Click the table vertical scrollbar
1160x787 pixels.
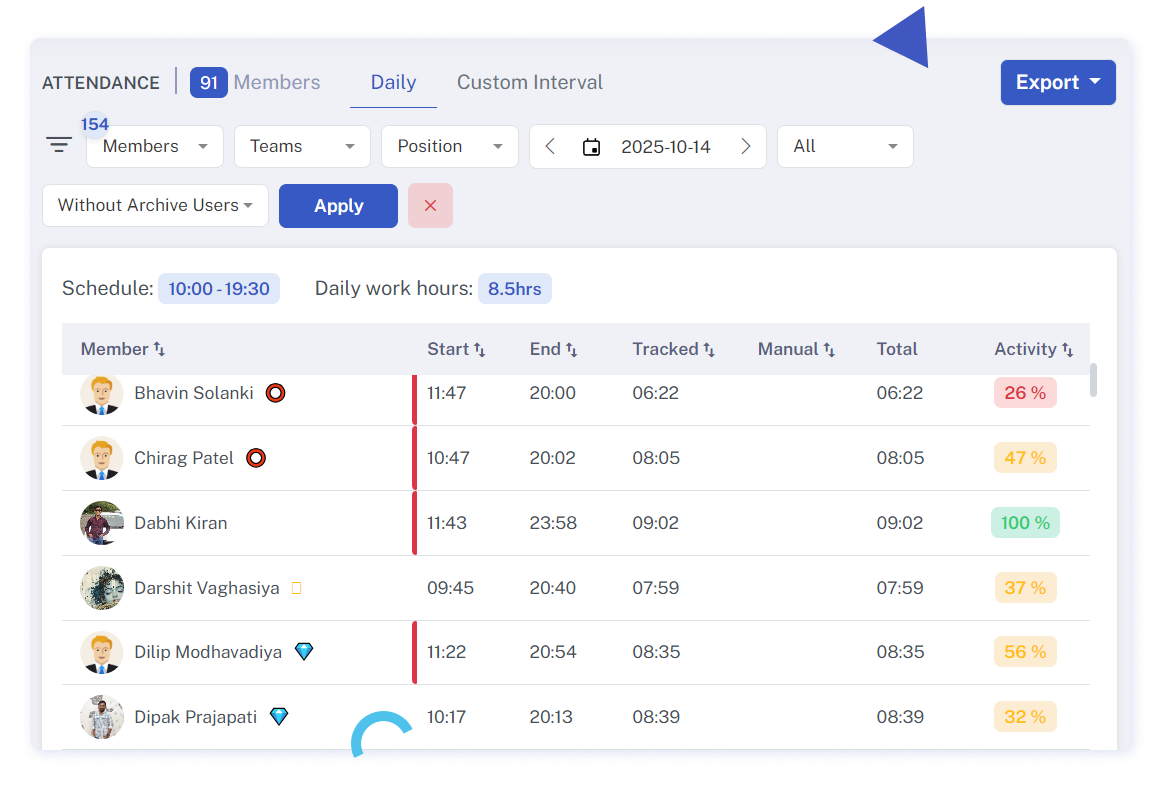coord(1093,380)
